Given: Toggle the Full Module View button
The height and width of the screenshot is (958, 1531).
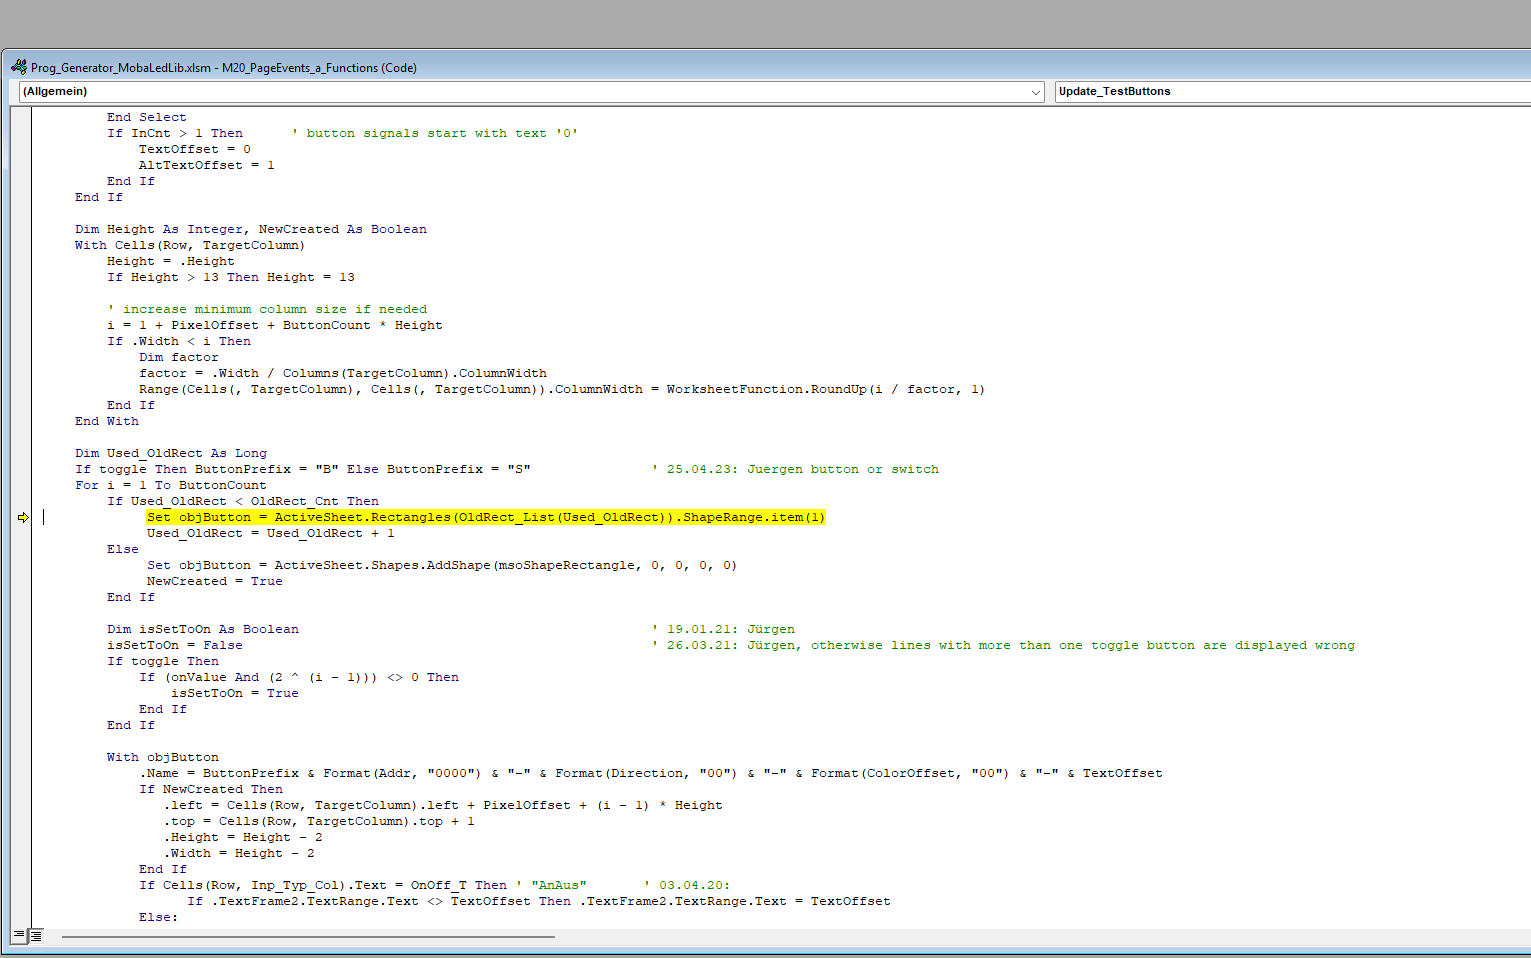Looking at the screenshot, I should coord(36,936).
